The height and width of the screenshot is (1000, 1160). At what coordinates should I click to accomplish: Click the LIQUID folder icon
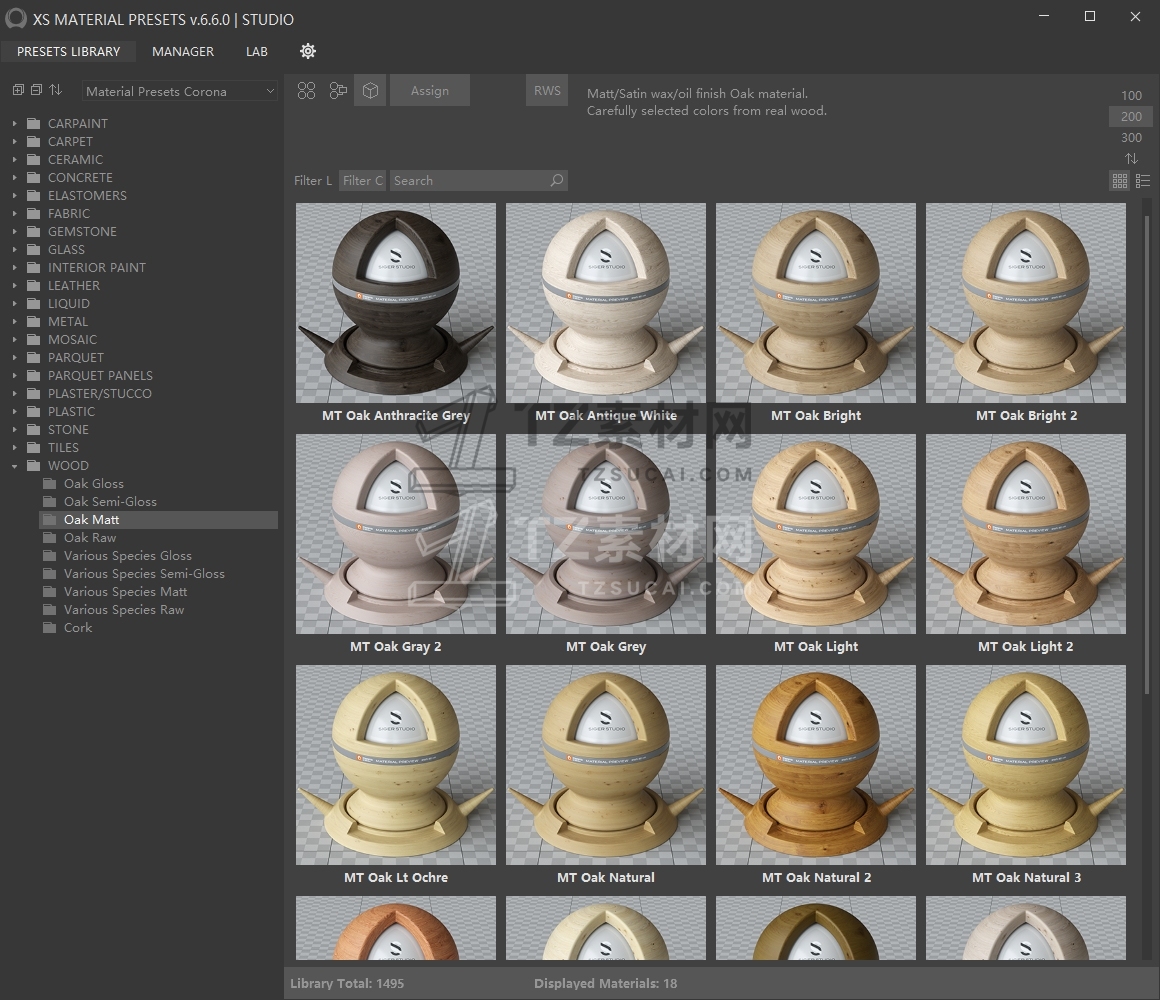pos(33,303)
